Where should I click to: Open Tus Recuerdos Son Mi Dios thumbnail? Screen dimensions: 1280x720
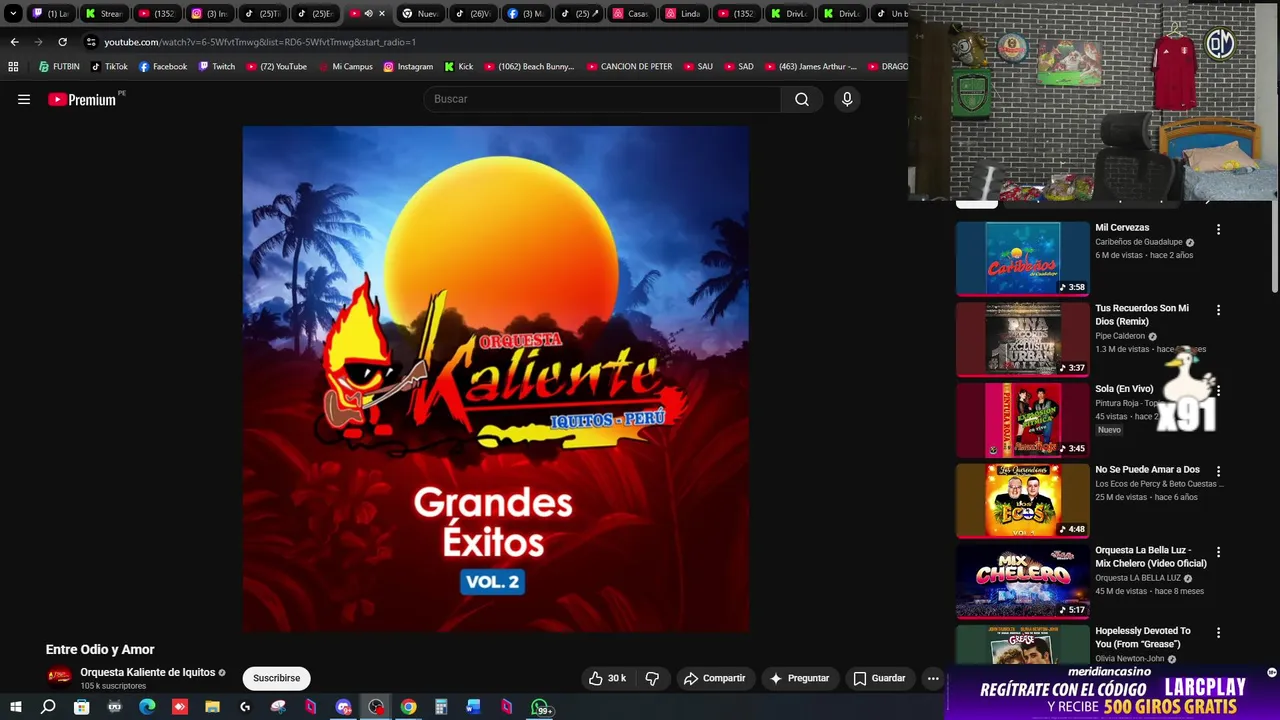[x=1023, y=339]
